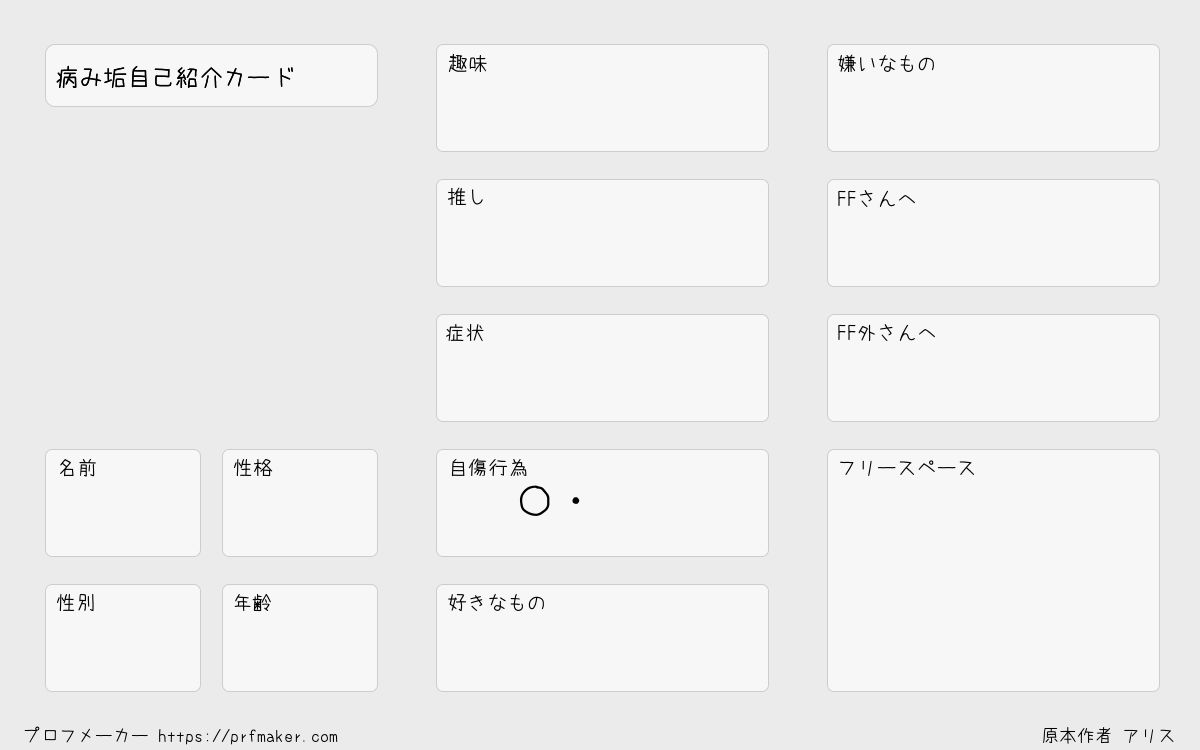Click the プロフメーカー label text
The width and height of the screenshot is (1200, 750).
[x=86, y=736]
